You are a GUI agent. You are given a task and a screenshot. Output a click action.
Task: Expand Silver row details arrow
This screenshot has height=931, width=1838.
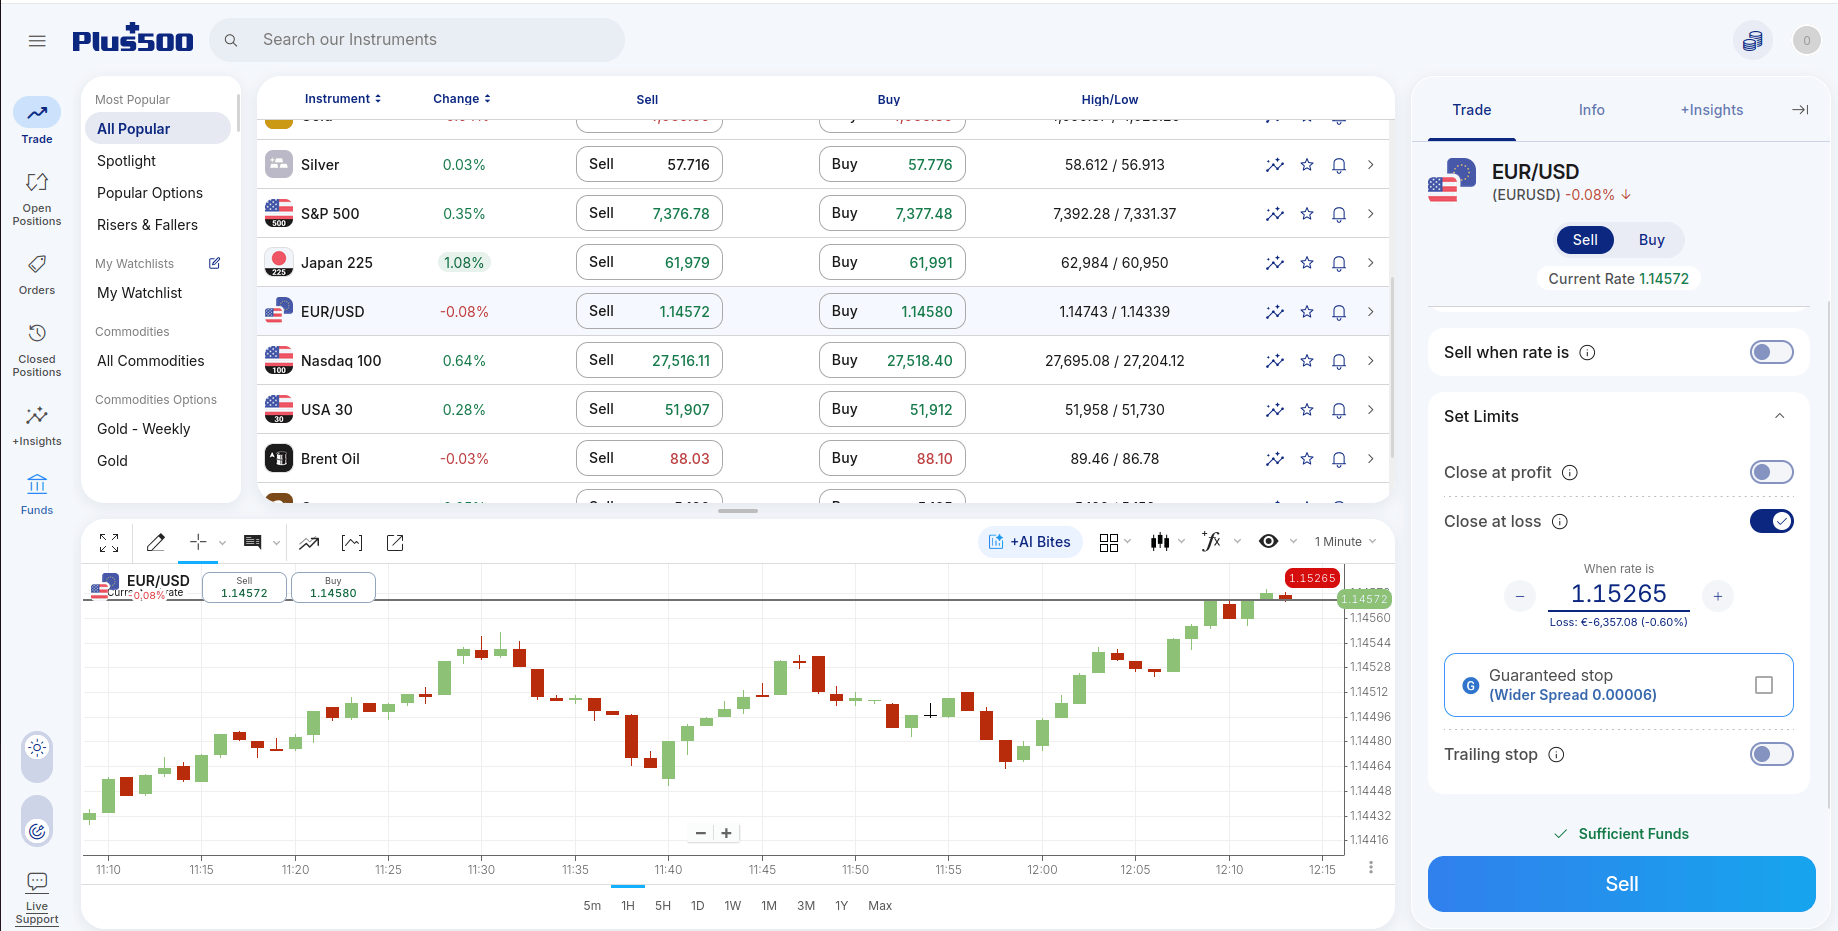tap(1370, 165)
